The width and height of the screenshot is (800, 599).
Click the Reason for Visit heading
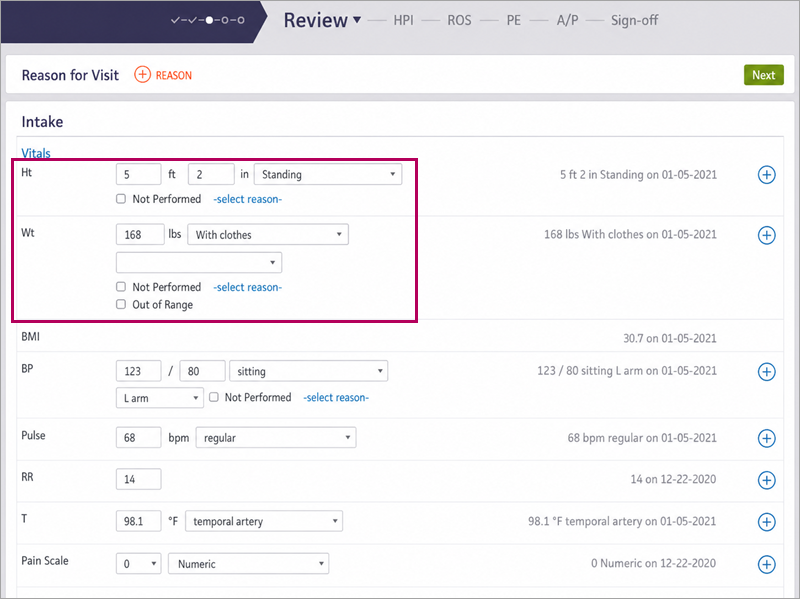pos(70,75)
